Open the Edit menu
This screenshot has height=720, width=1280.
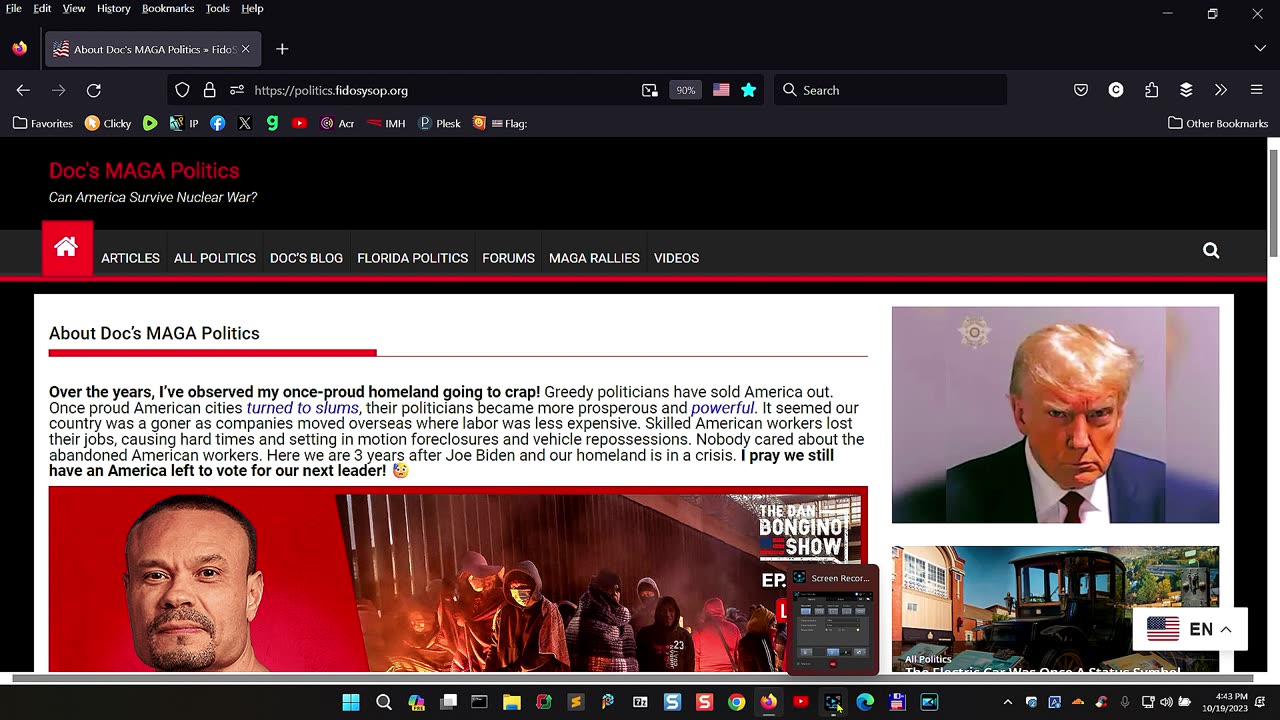tap(42, 8)
